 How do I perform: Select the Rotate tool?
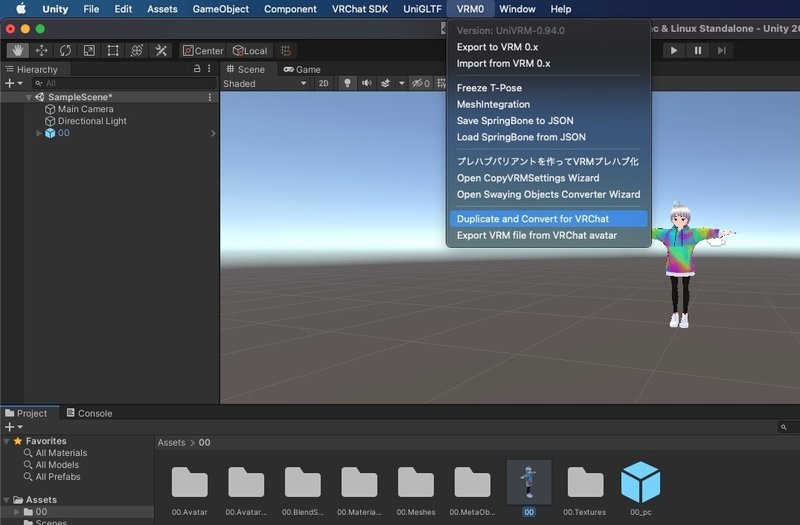point(65,51)
